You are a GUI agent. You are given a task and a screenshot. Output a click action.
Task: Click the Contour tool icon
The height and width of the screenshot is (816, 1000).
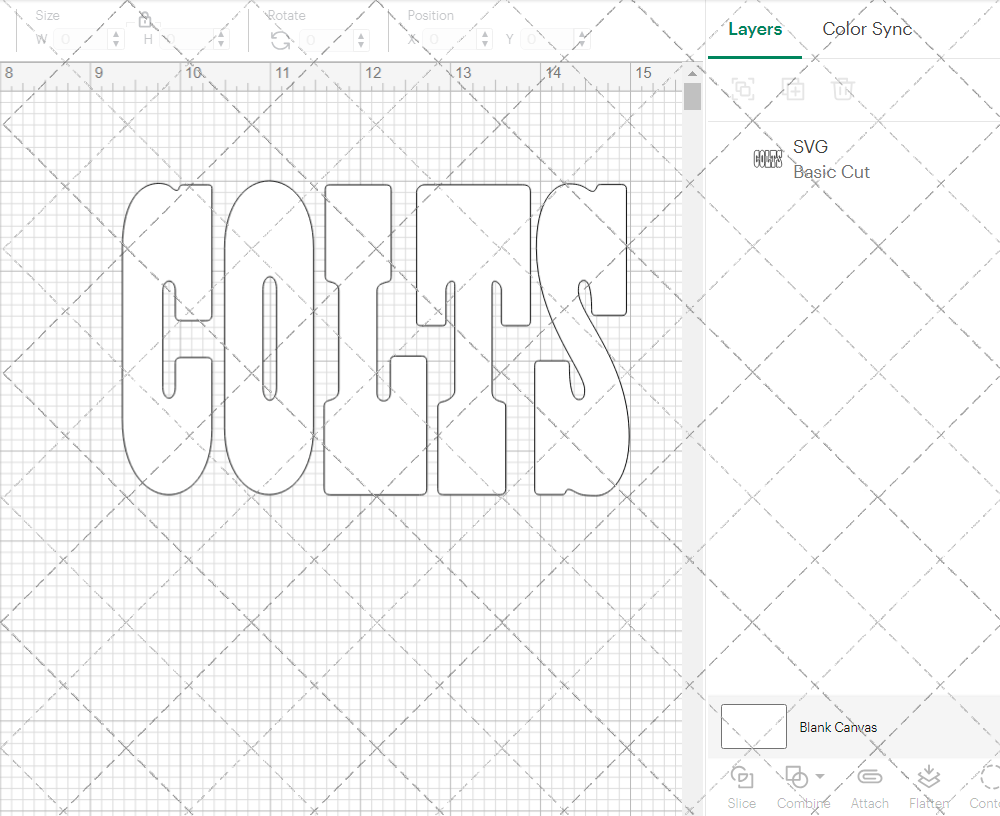click(989, 777)
